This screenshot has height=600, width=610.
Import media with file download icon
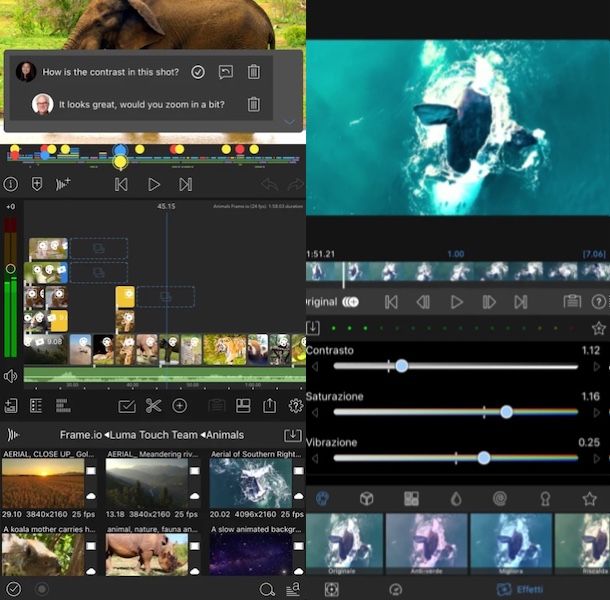click(11, 406)
